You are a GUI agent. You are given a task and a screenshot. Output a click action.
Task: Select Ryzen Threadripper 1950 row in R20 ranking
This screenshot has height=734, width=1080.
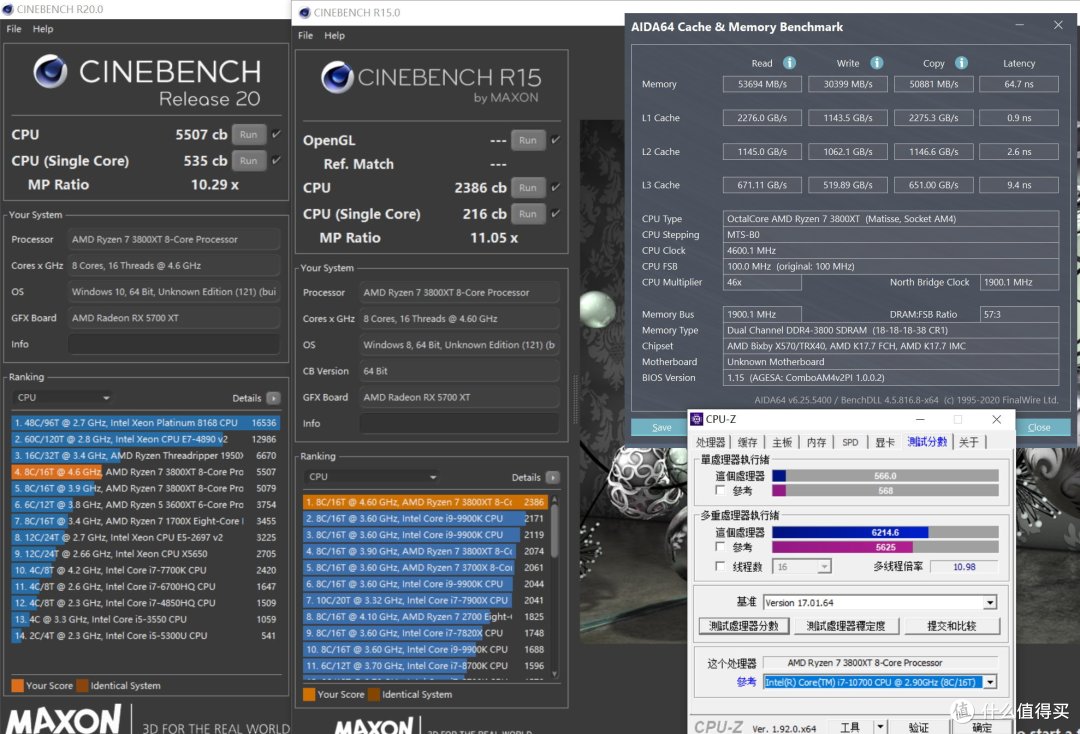(145, 455)
